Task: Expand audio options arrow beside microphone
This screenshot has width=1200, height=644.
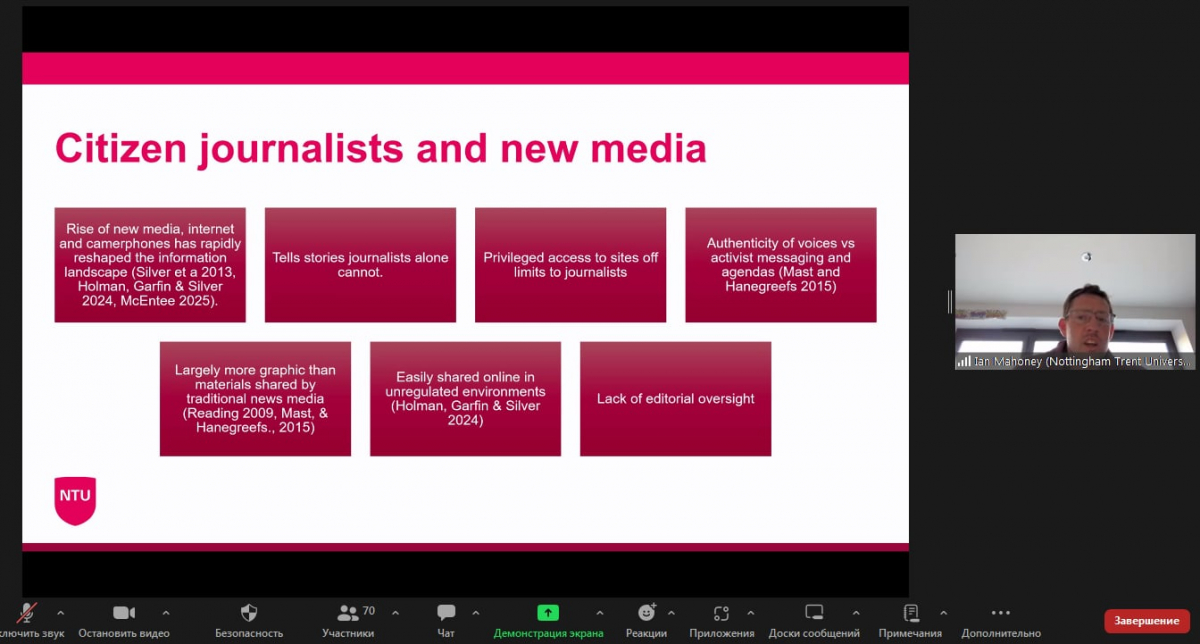Action: tap(60, 613)
